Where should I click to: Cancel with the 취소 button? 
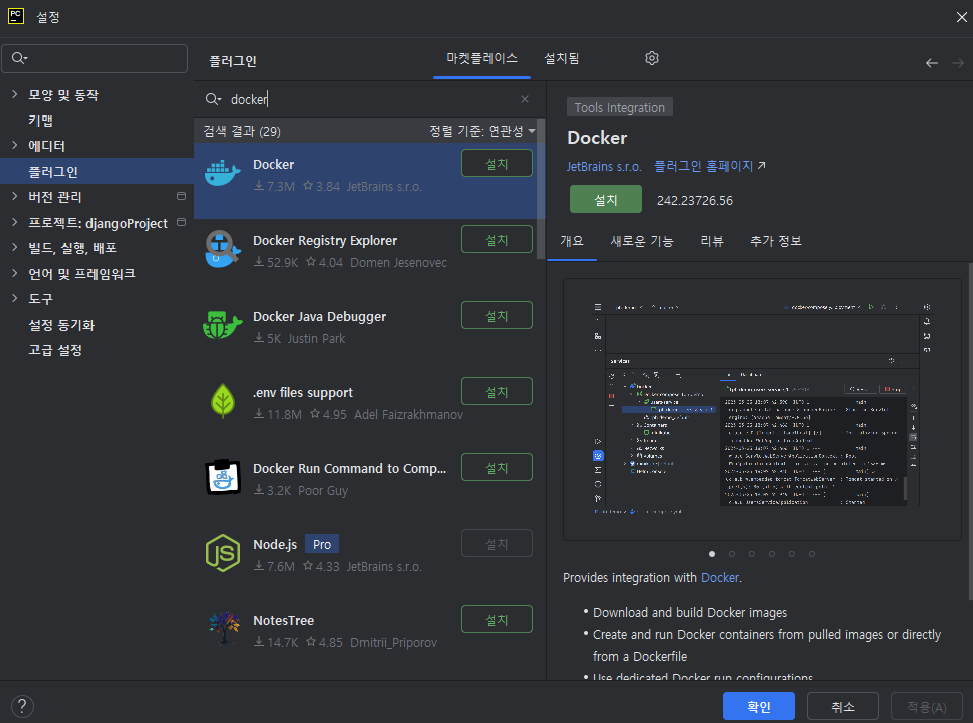(x=843, y=706)
